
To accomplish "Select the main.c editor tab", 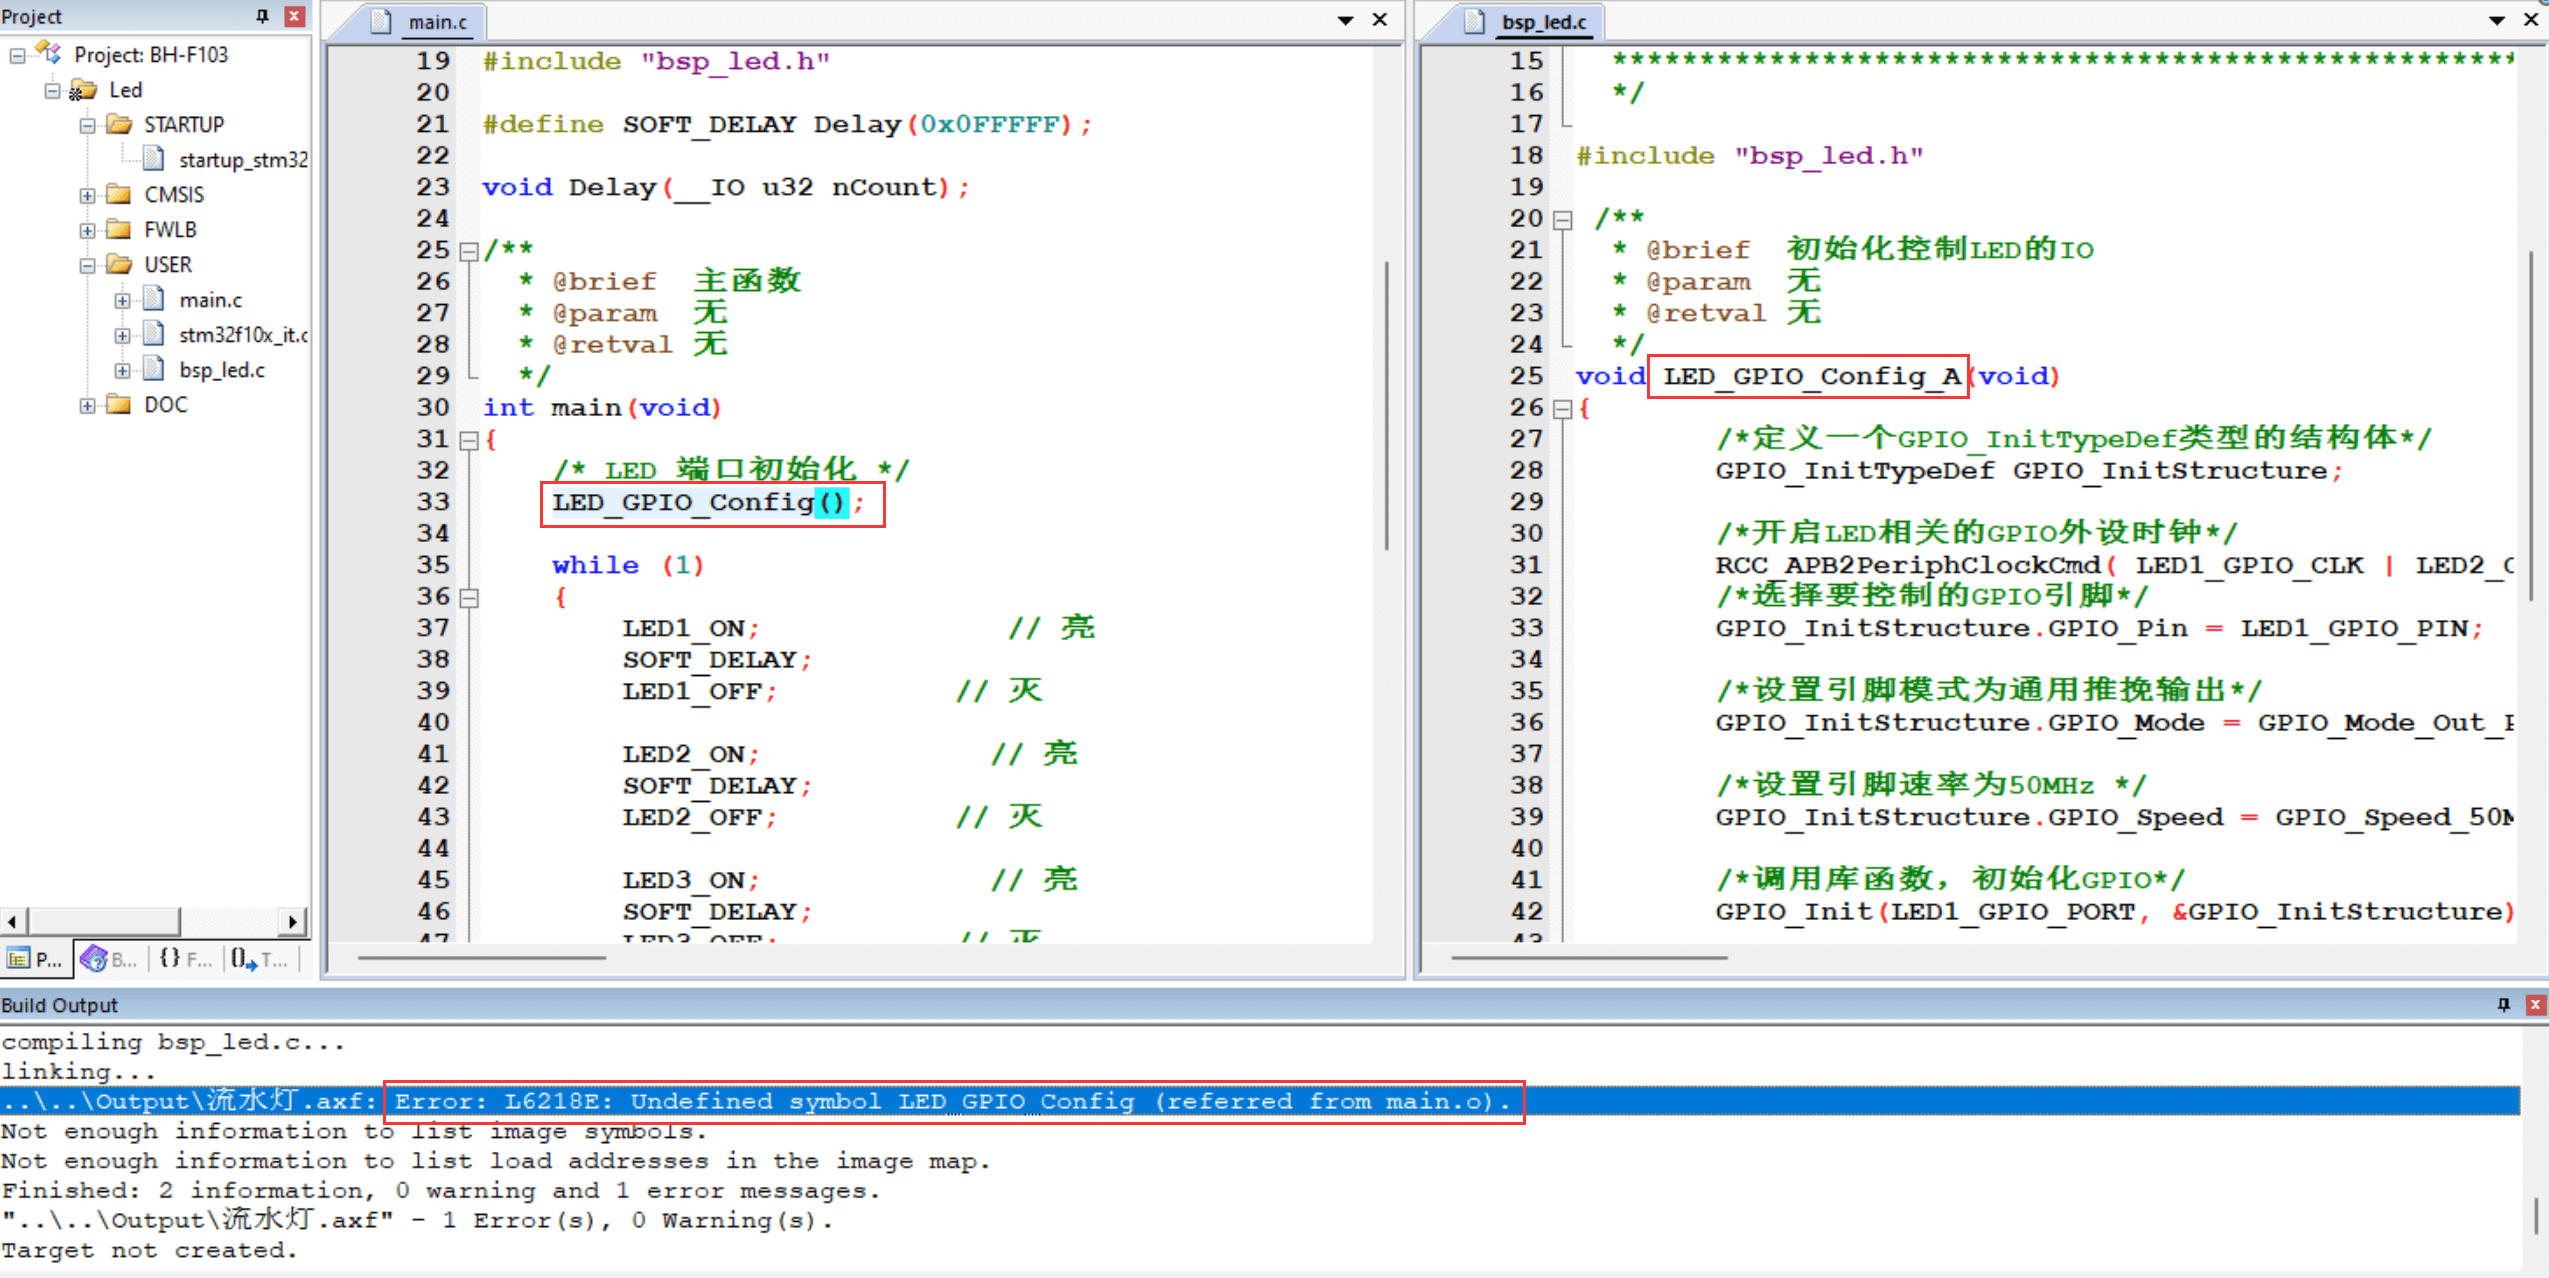I will [x=436, y=22].
